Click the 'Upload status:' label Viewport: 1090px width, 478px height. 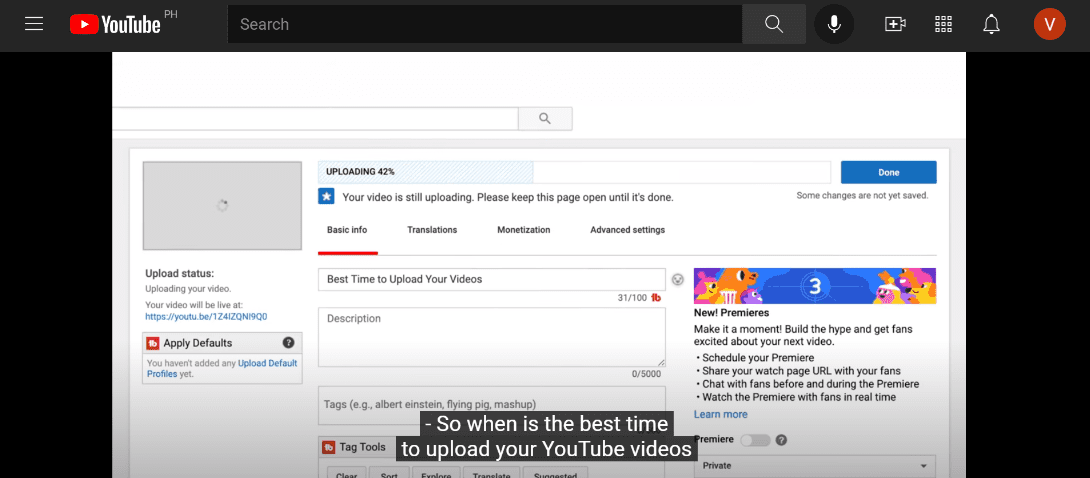coord(180,274)
